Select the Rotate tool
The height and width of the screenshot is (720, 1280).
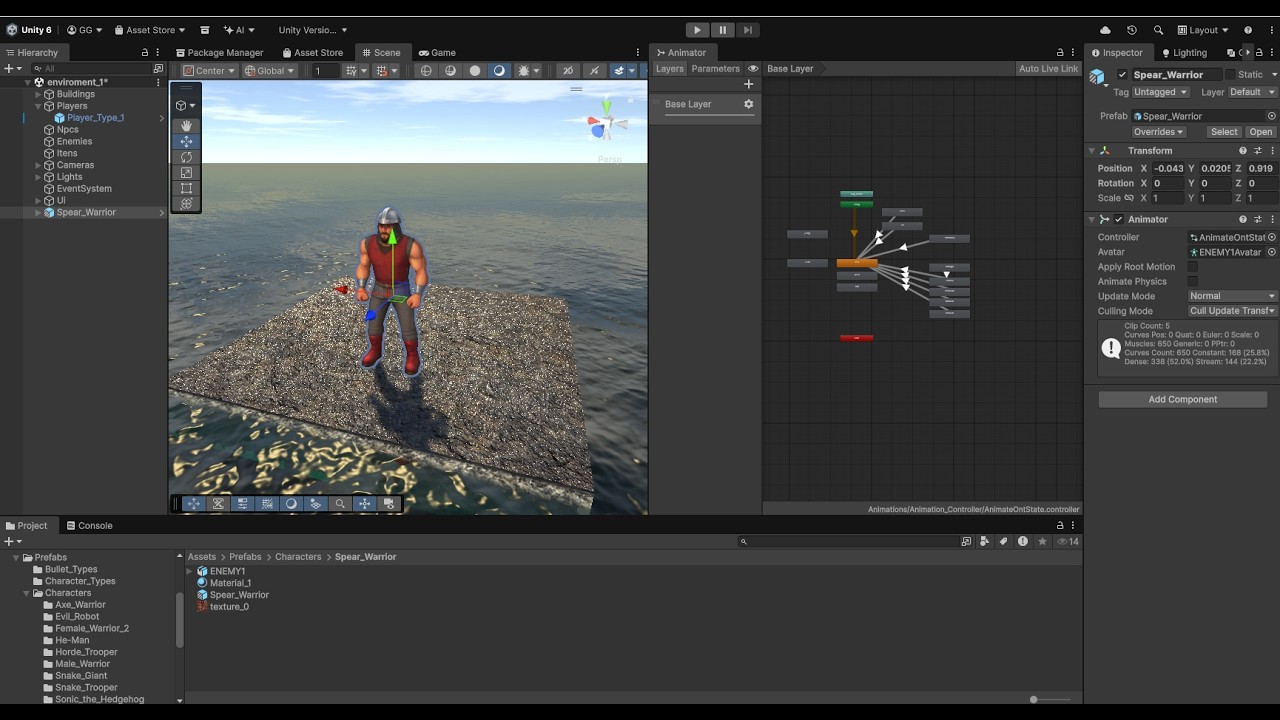coord(186,157)
